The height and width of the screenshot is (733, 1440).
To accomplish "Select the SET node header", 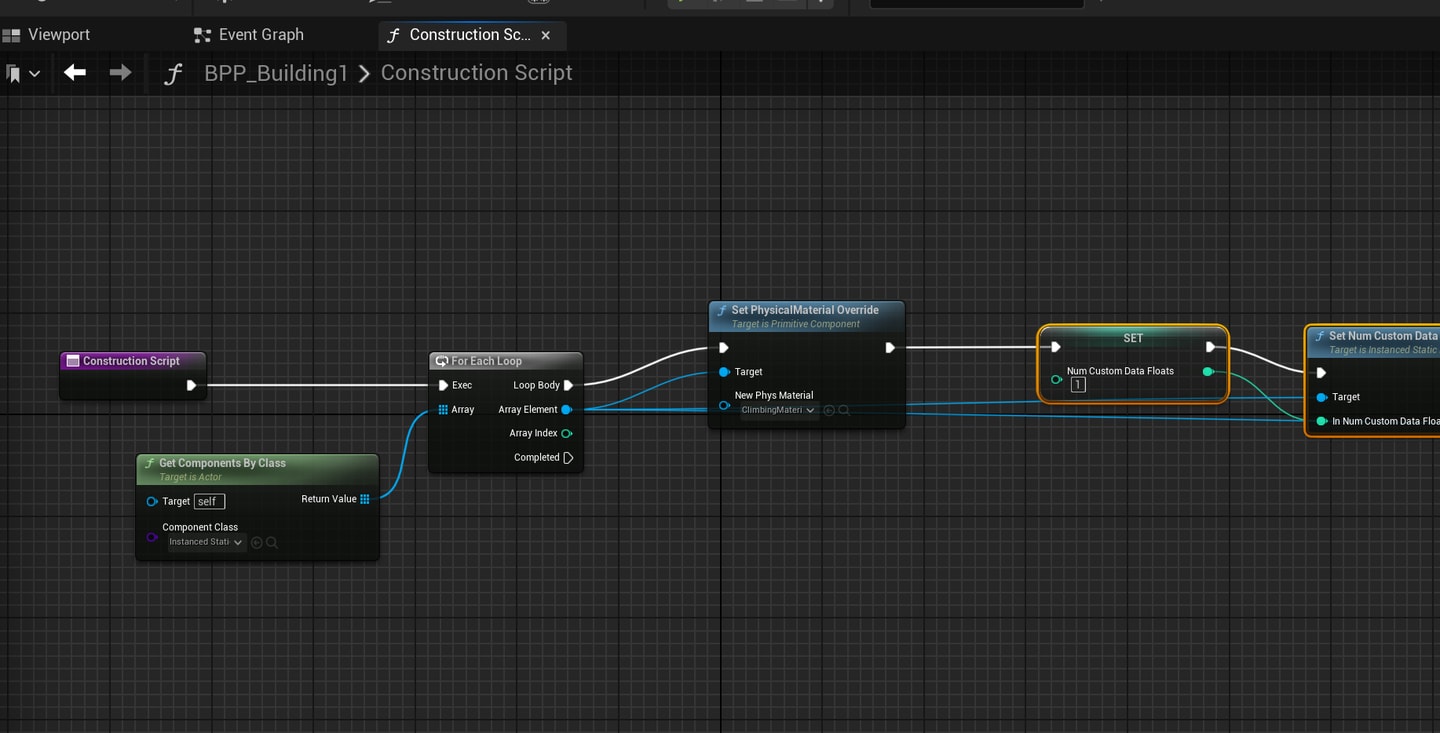I will [1133, 338].
